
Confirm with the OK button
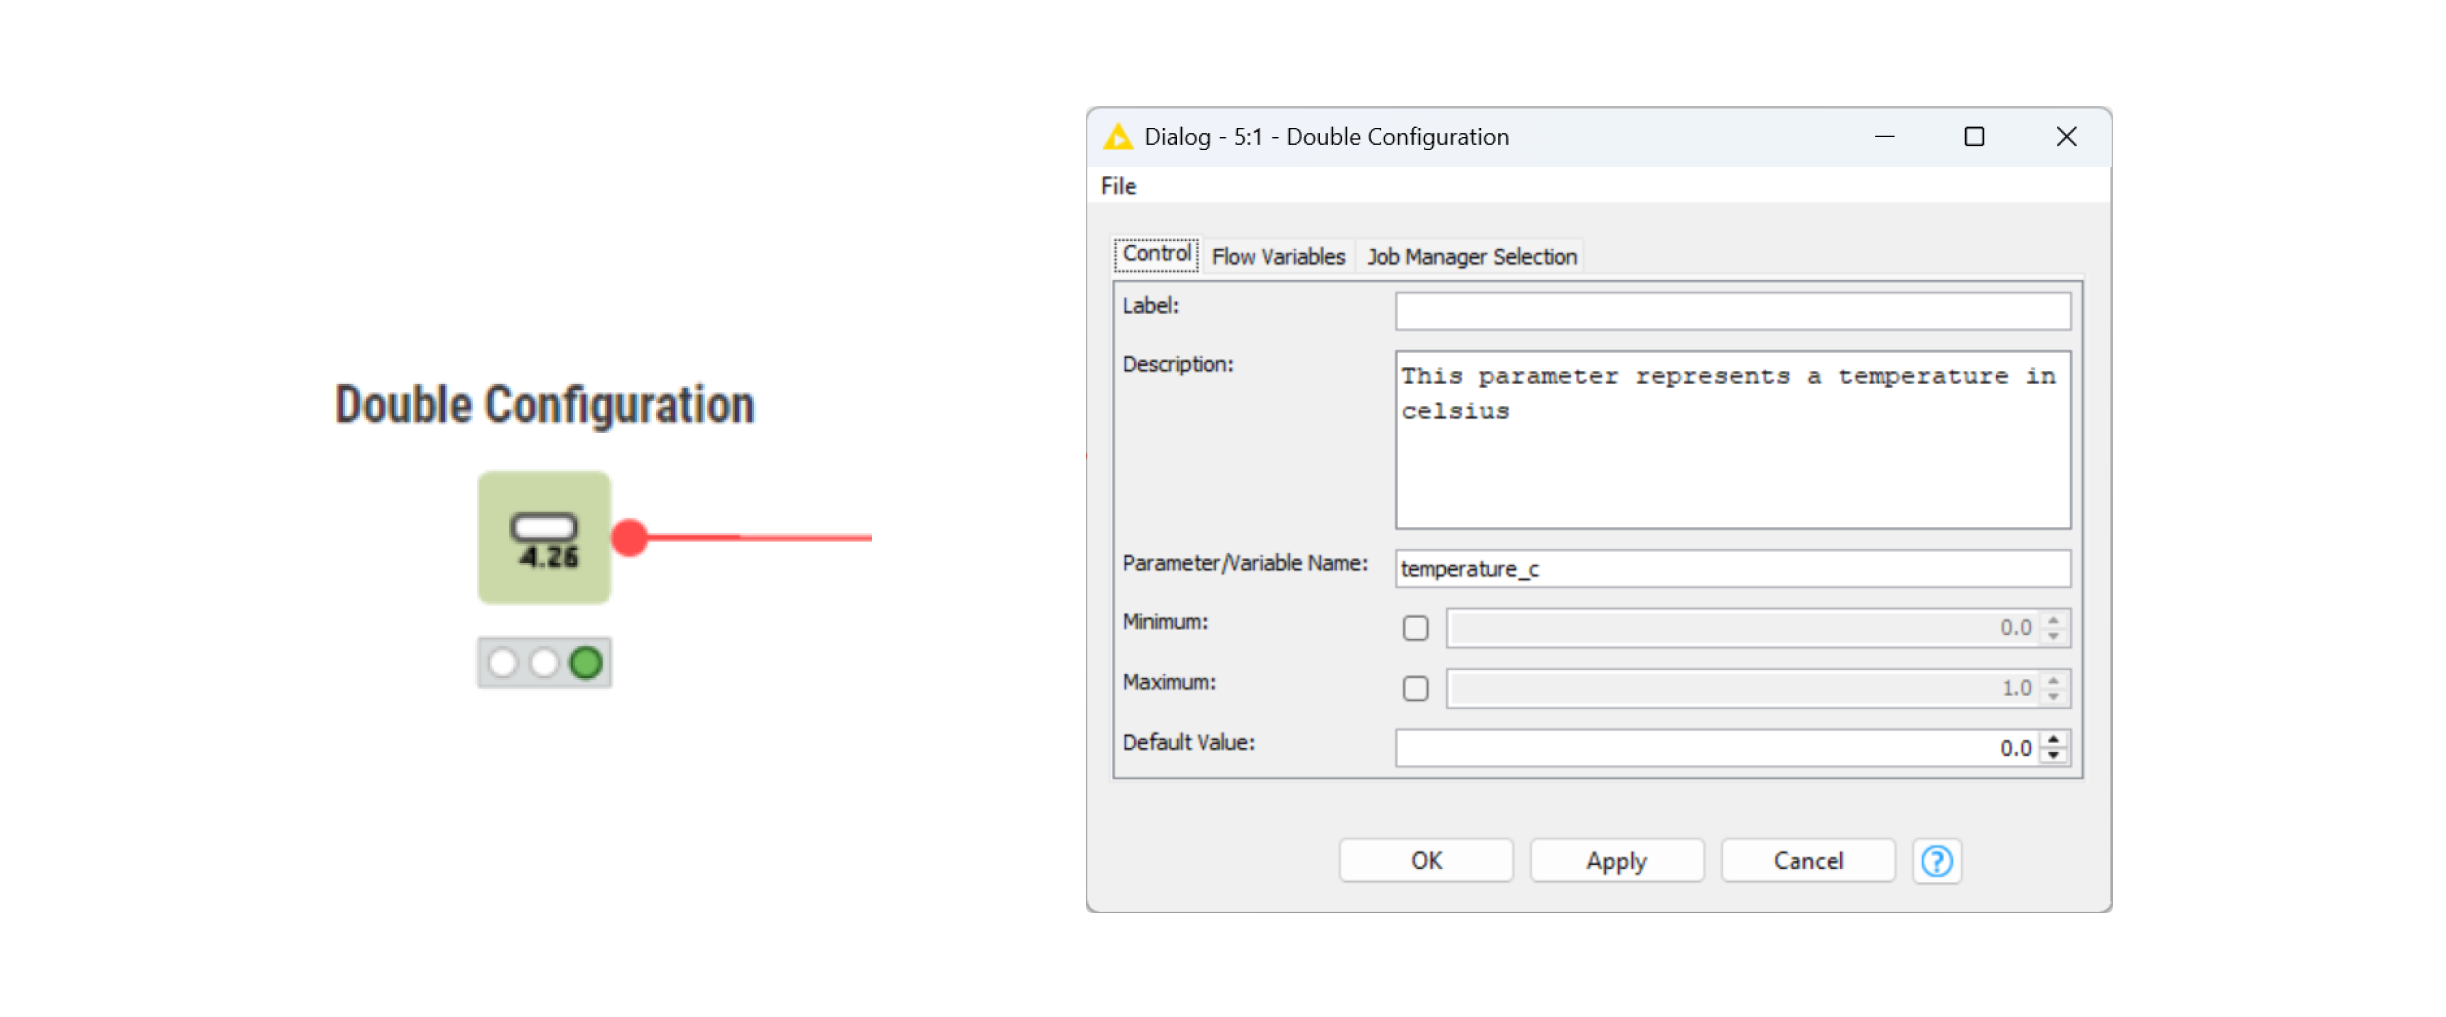[x=1426, y=861]
